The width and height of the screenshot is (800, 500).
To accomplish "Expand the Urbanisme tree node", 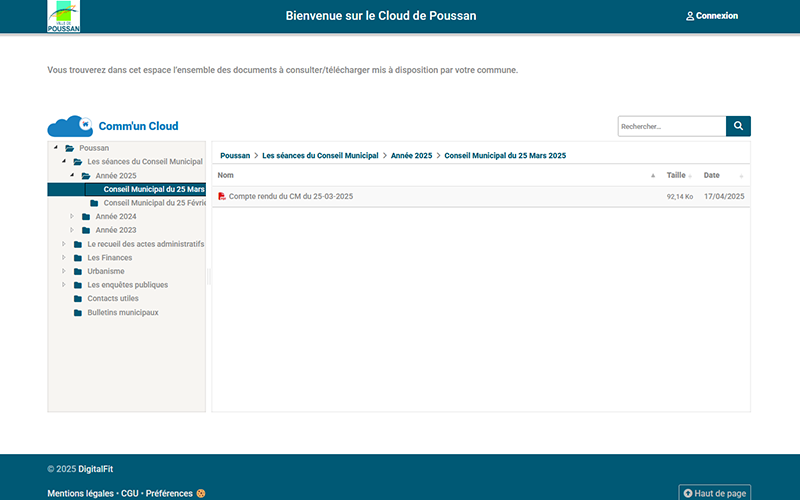I will click(64, 271).
